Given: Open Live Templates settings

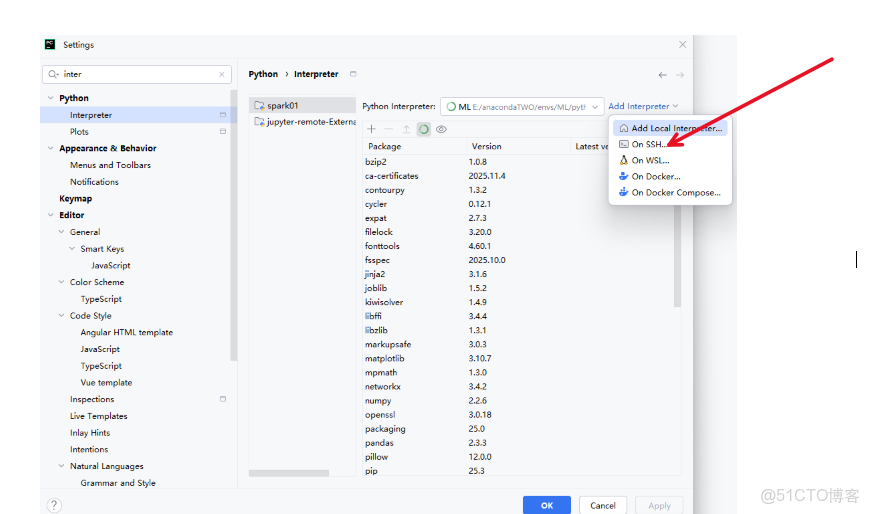Looking at the screenshot, I should pos(98,416).
